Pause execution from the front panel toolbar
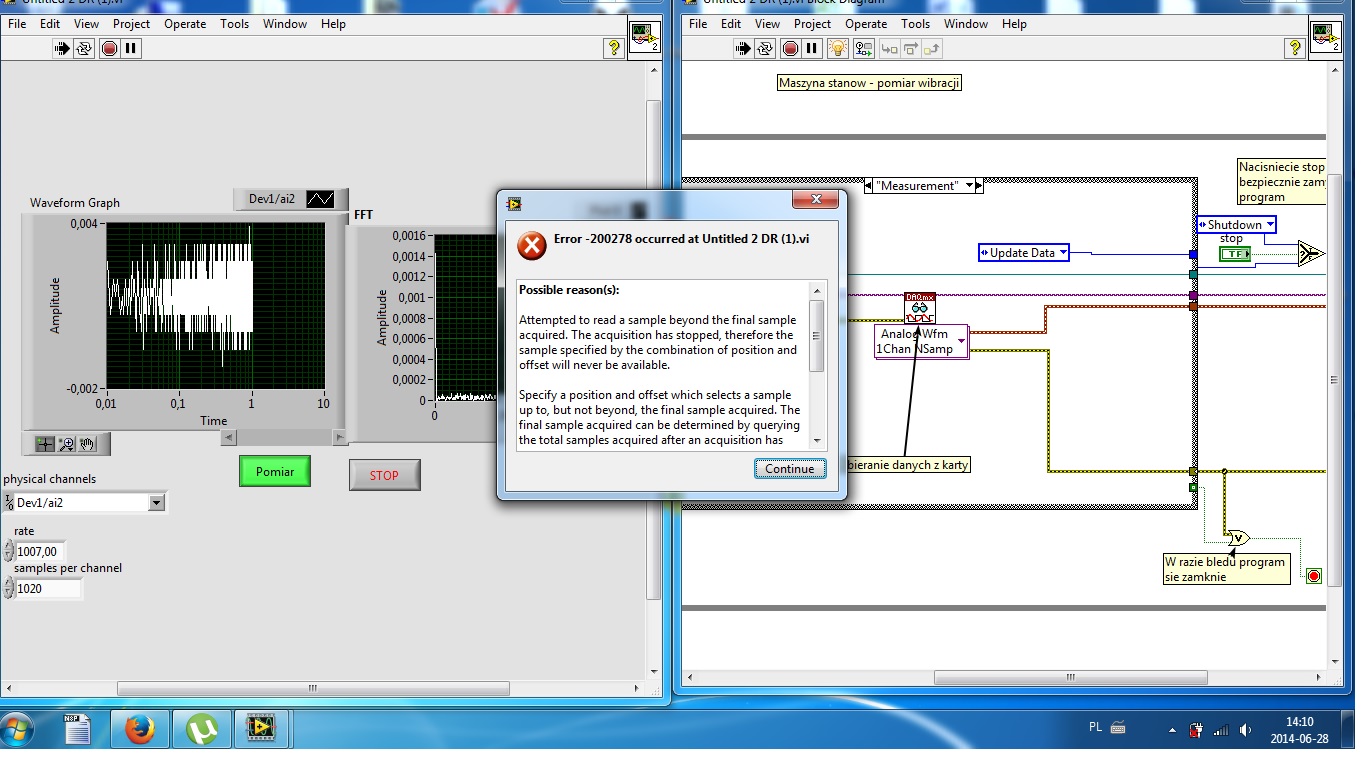Viewport: 1366px width, 768px height. (x=131, y=47)
